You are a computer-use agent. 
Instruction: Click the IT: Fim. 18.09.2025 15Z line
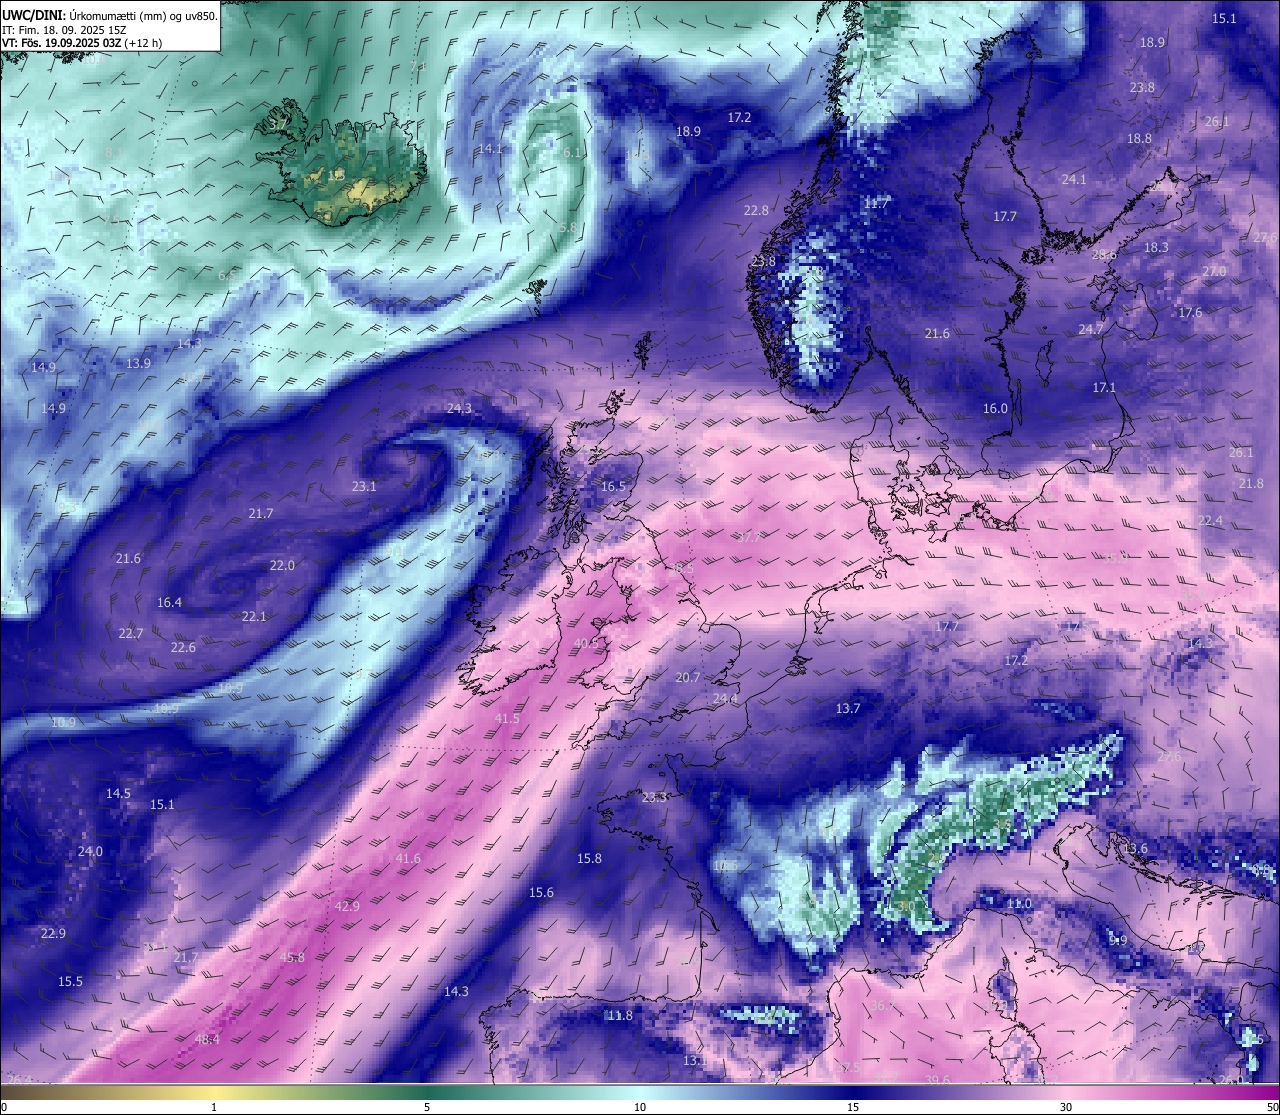click(x=64, y=30)
